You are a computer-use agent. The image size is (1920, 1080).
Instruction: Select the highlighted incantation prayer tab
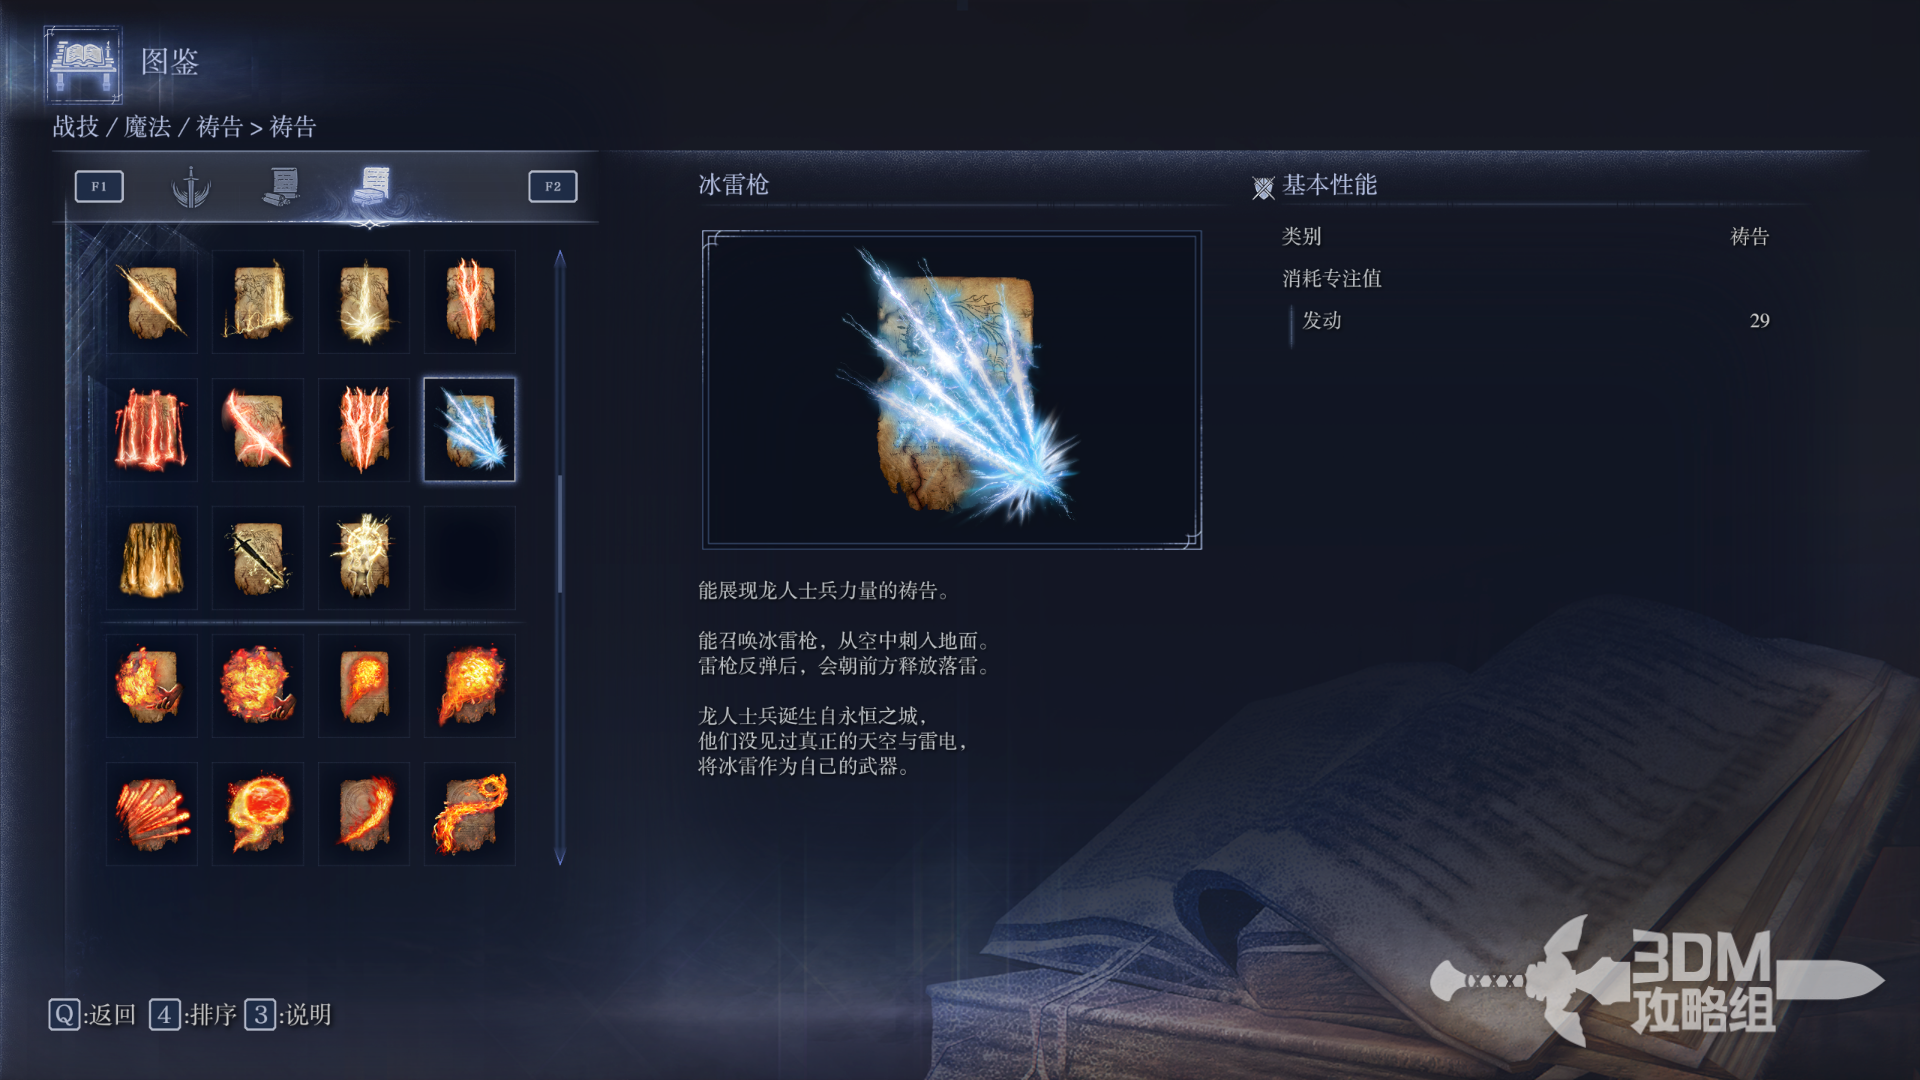click(x=372, y=186)
